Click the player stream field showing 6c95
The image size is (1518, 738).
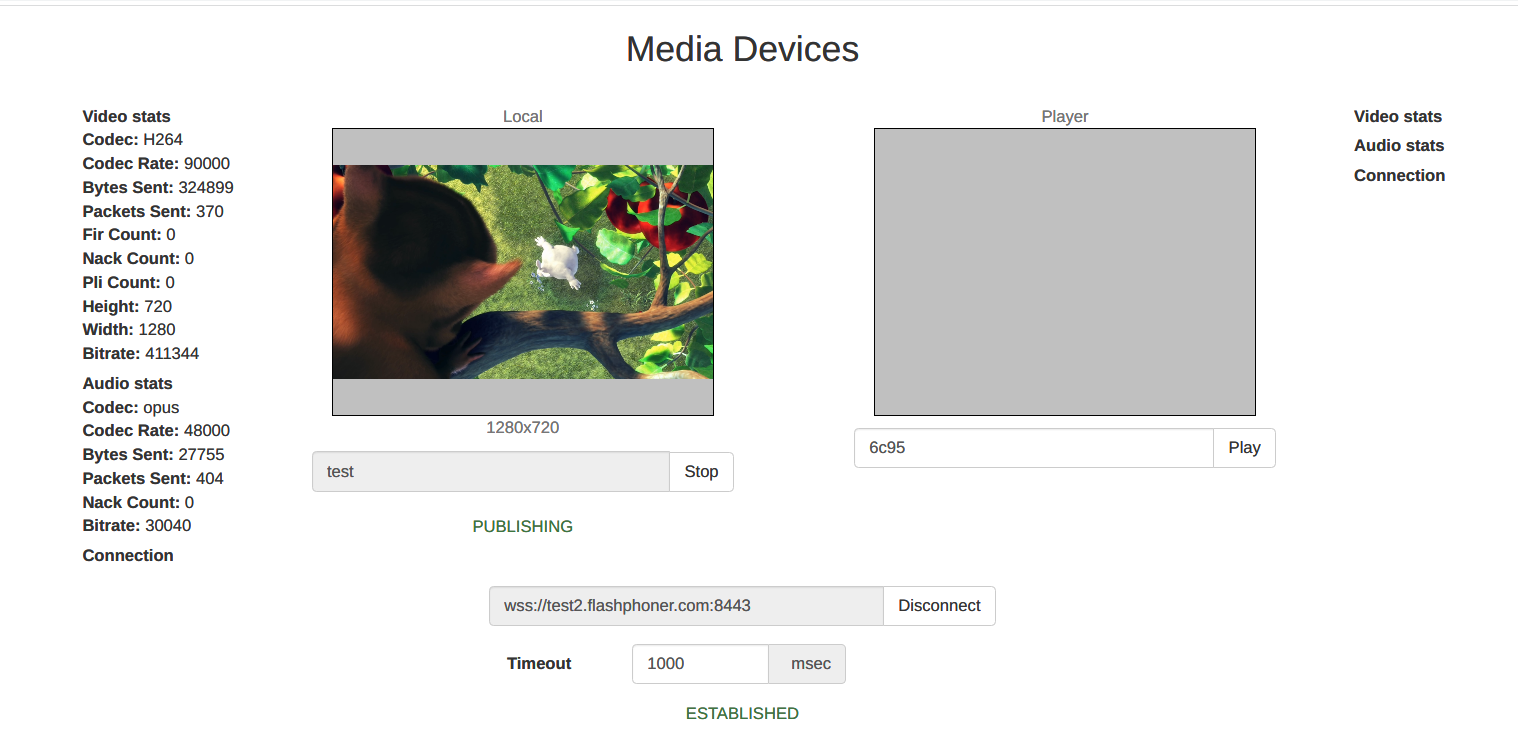[1033, 448]
